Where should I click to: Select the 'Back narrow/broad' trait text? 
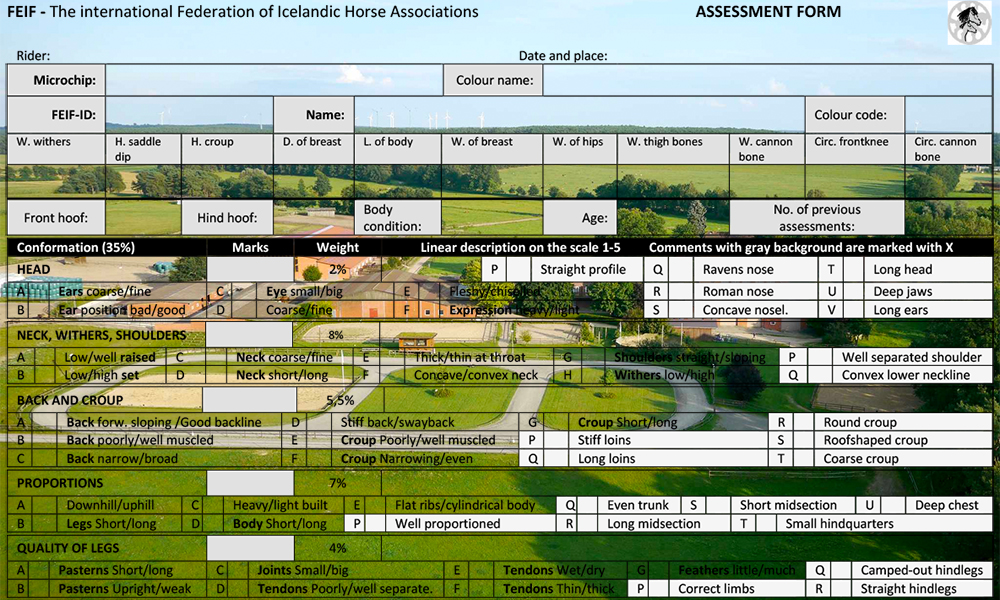(122, 458)
